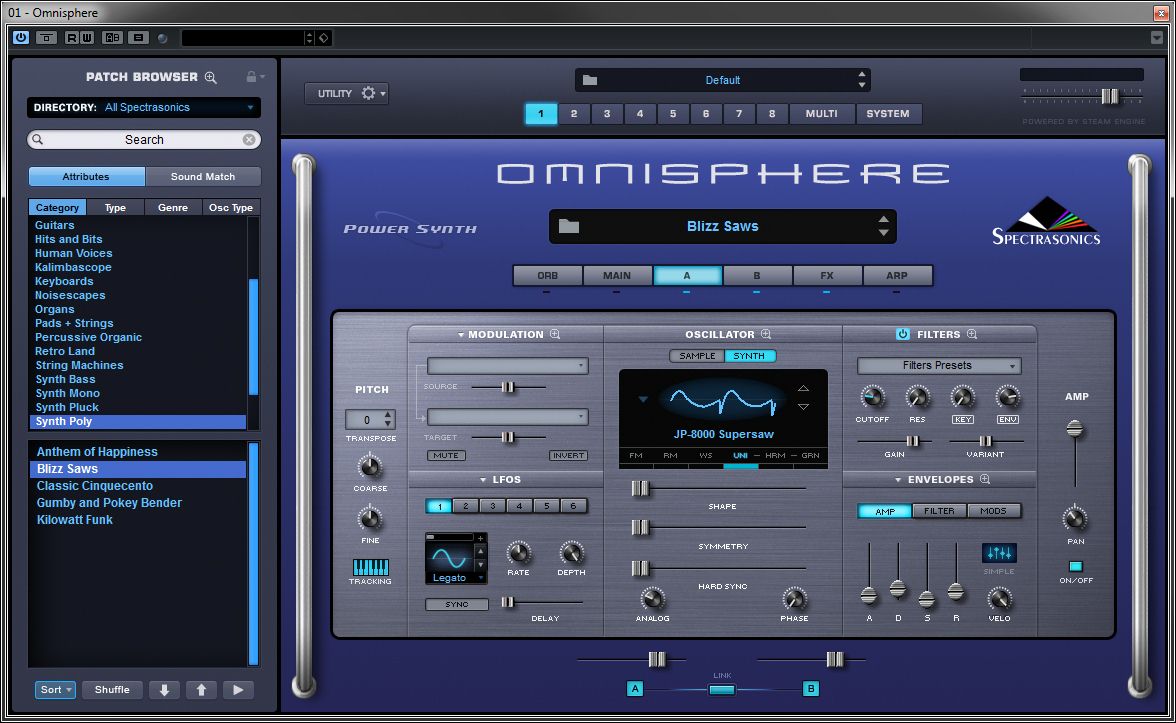Screen dimensions: 1176x723
Task: Collapse the Modulation section triangle
Action: 461,335
